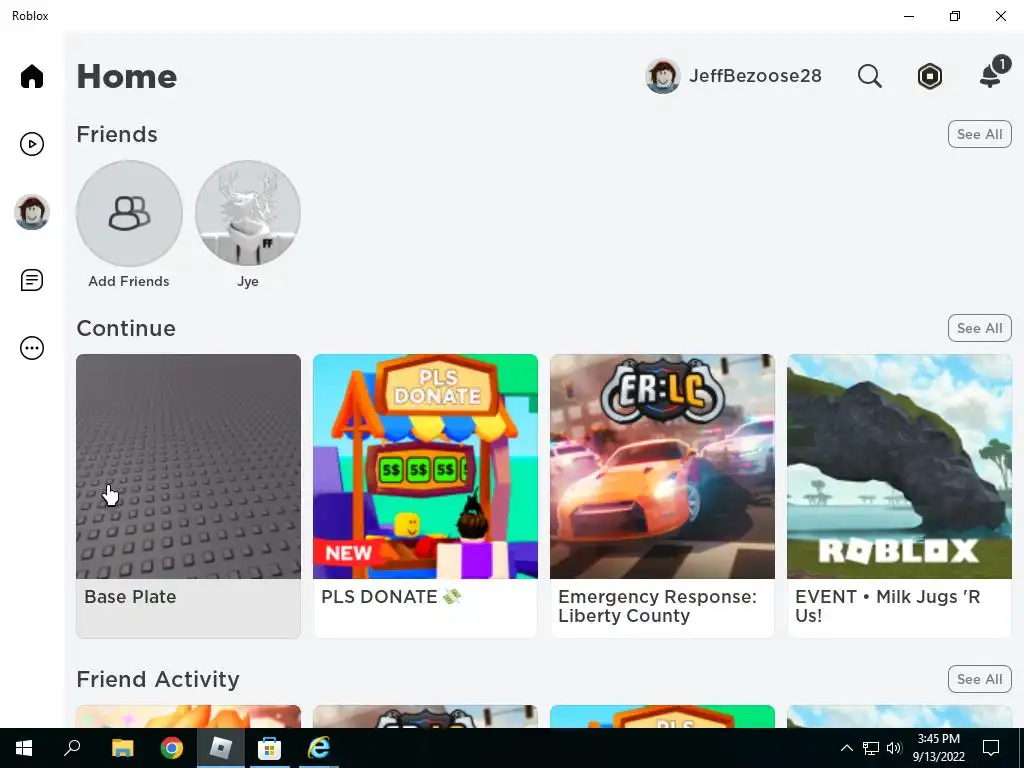Launch Google Chrome from taskbar
The width and height of the screenshot is (1024, 768).
172,748
